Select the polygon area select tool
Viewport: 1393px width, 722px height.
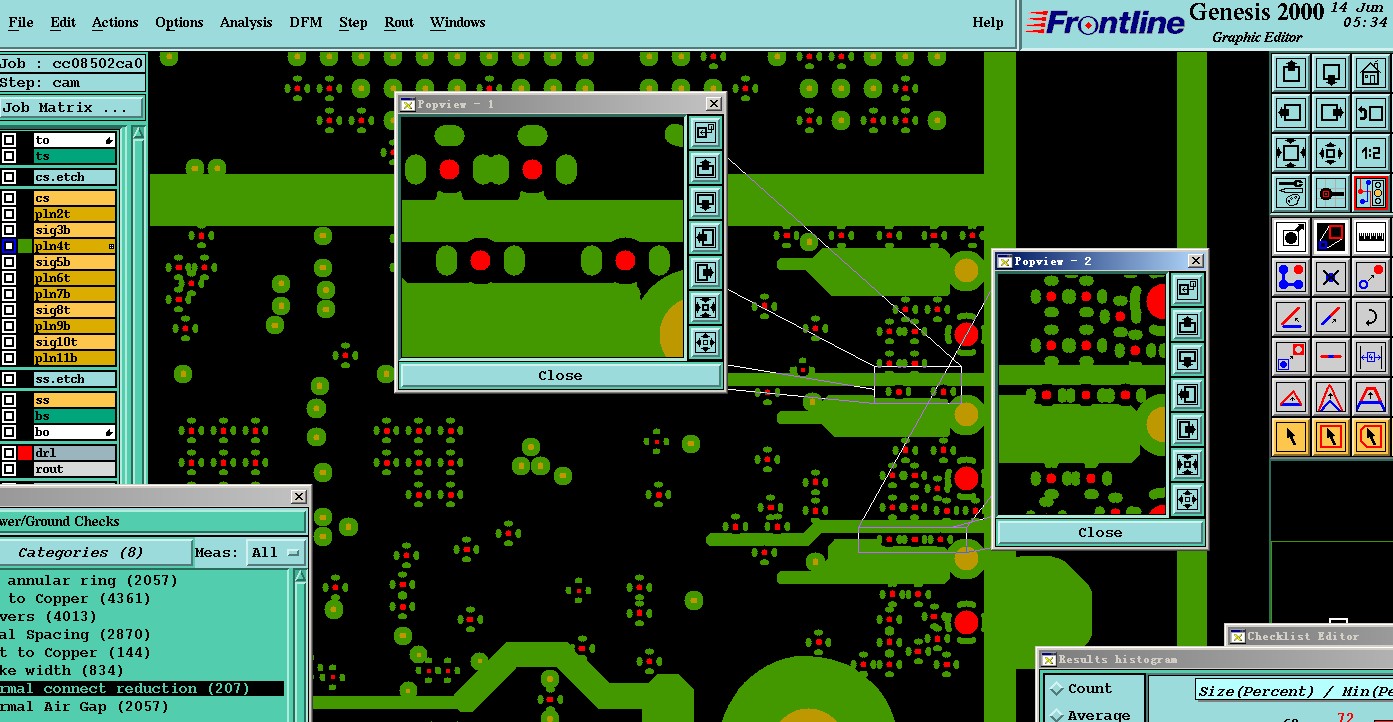(x=1371, y=436)
